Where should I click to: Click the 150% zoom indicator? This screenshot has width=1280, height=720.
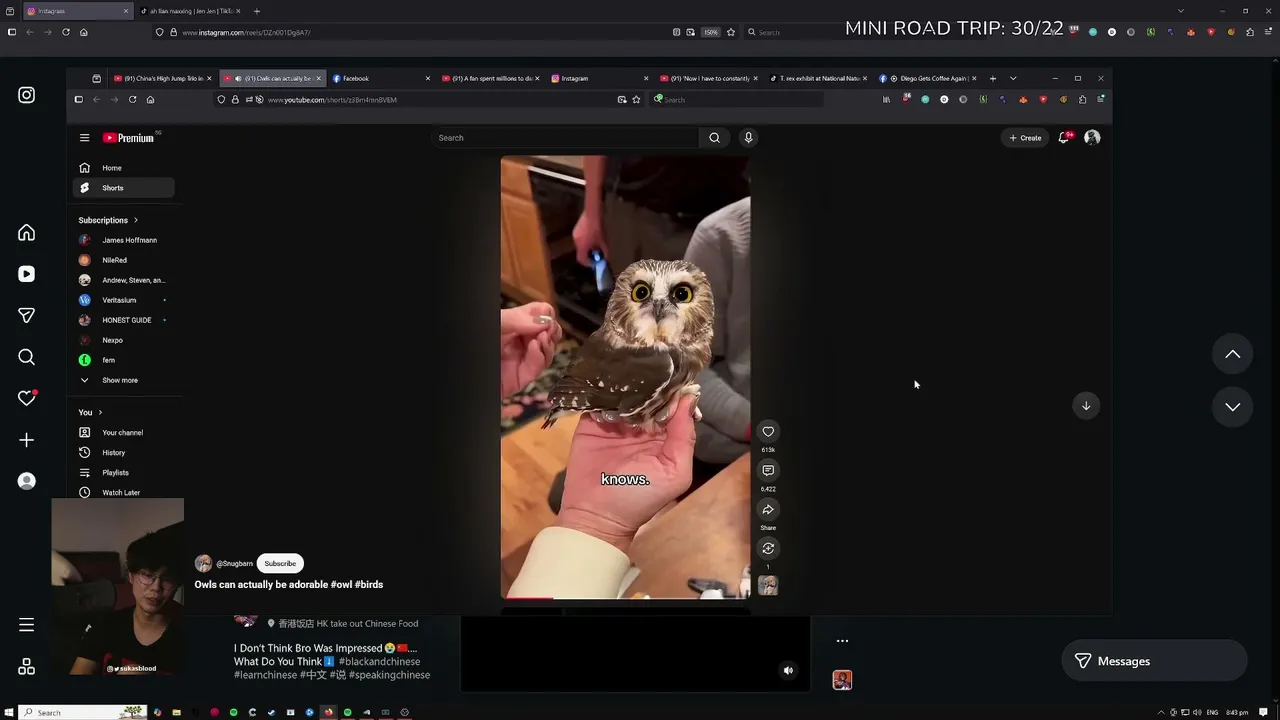(710, 32)
